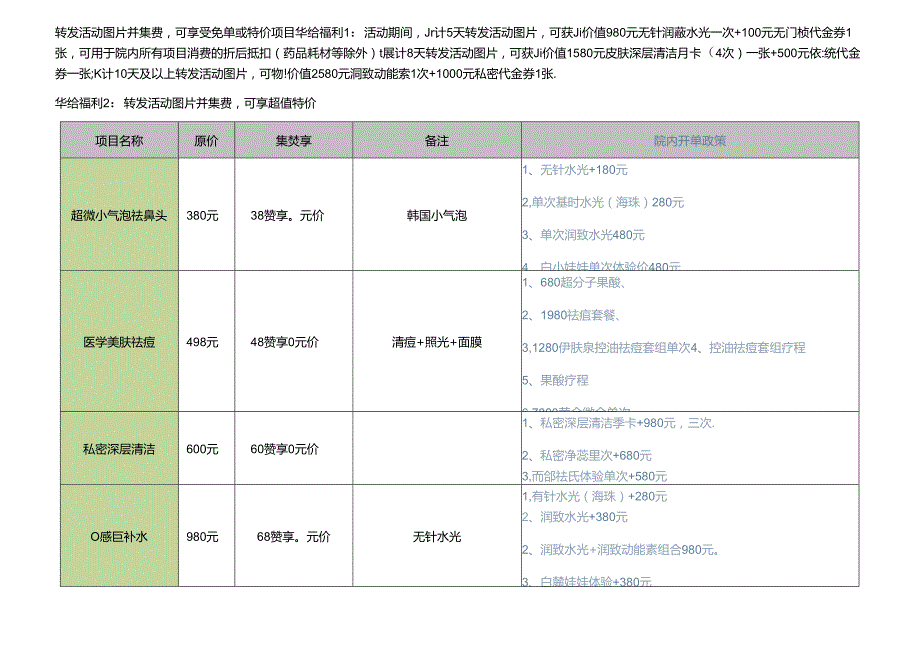Click the header cell '院内开单政策'
The width and height of the screenshot is (920, 651).
coord(690,141)
